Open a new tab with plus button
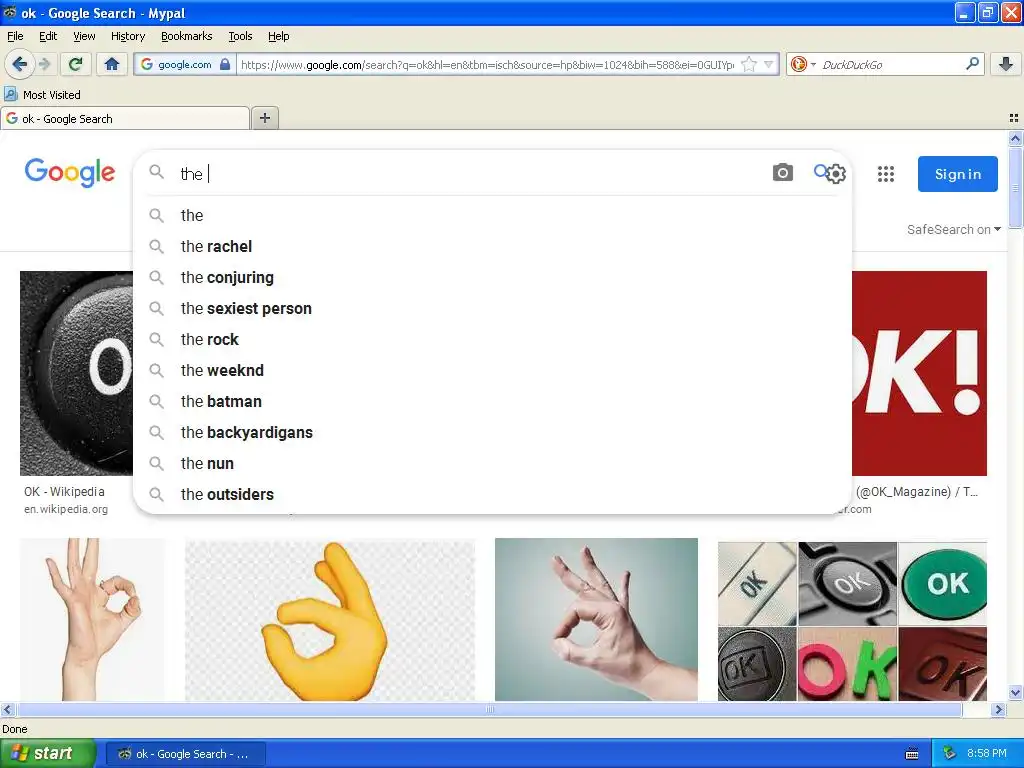Viewport: 1024px width, 768px height. tap(264, 118)
